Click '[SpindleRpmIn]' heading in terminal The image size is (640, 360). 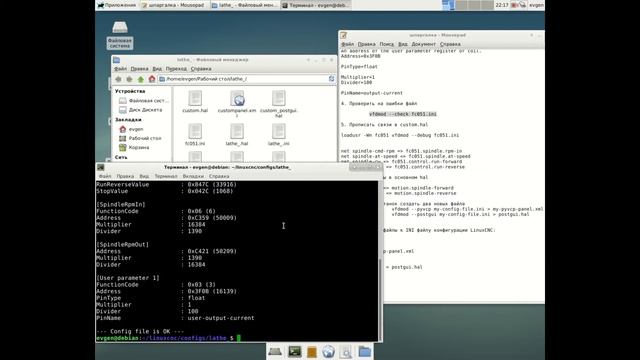click(x=121, y=204)
